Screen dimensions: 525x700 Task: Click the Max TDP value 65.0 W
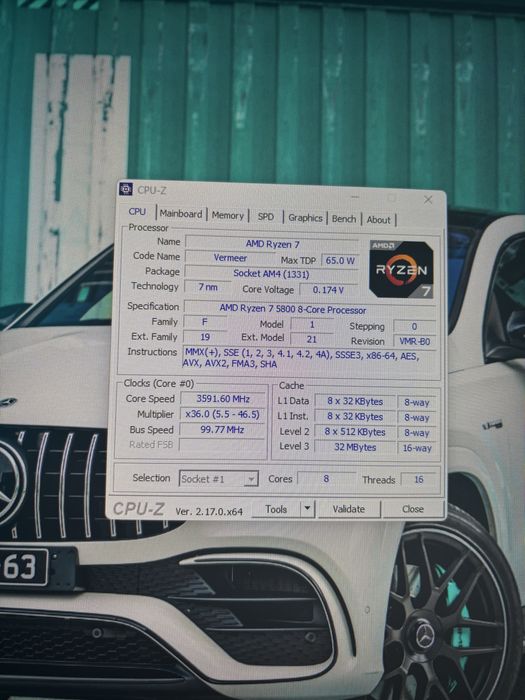340,260
